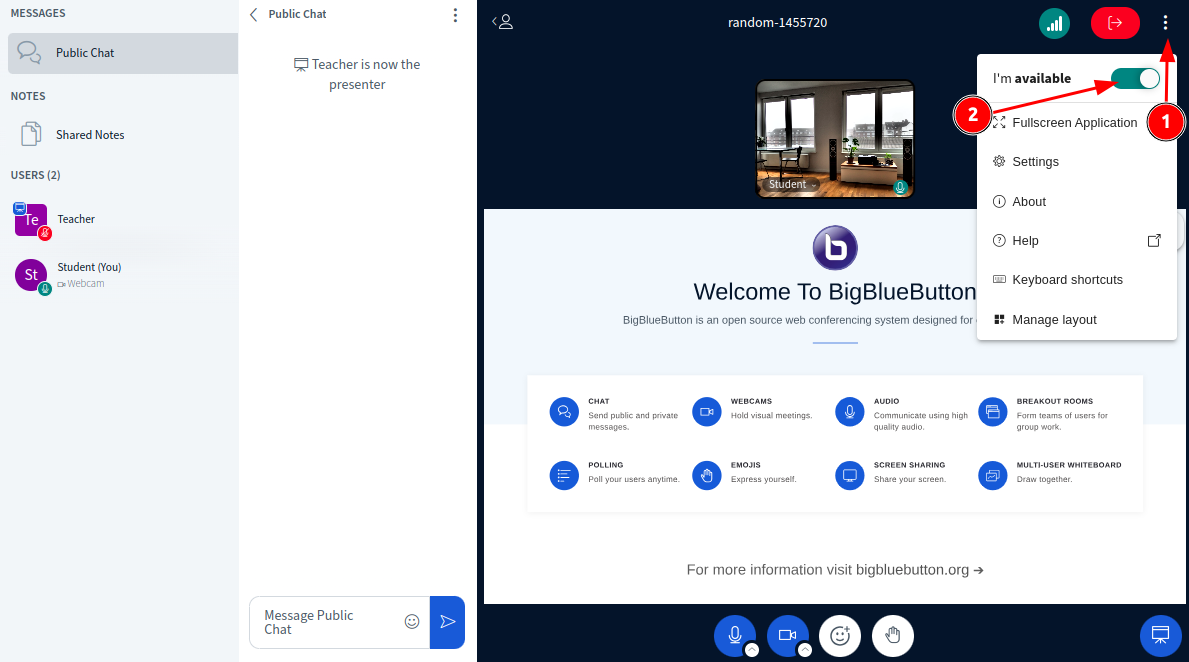The image size is (1189, 662).
Task: Turn off the webcam sharing button
Action: [787, 634]
